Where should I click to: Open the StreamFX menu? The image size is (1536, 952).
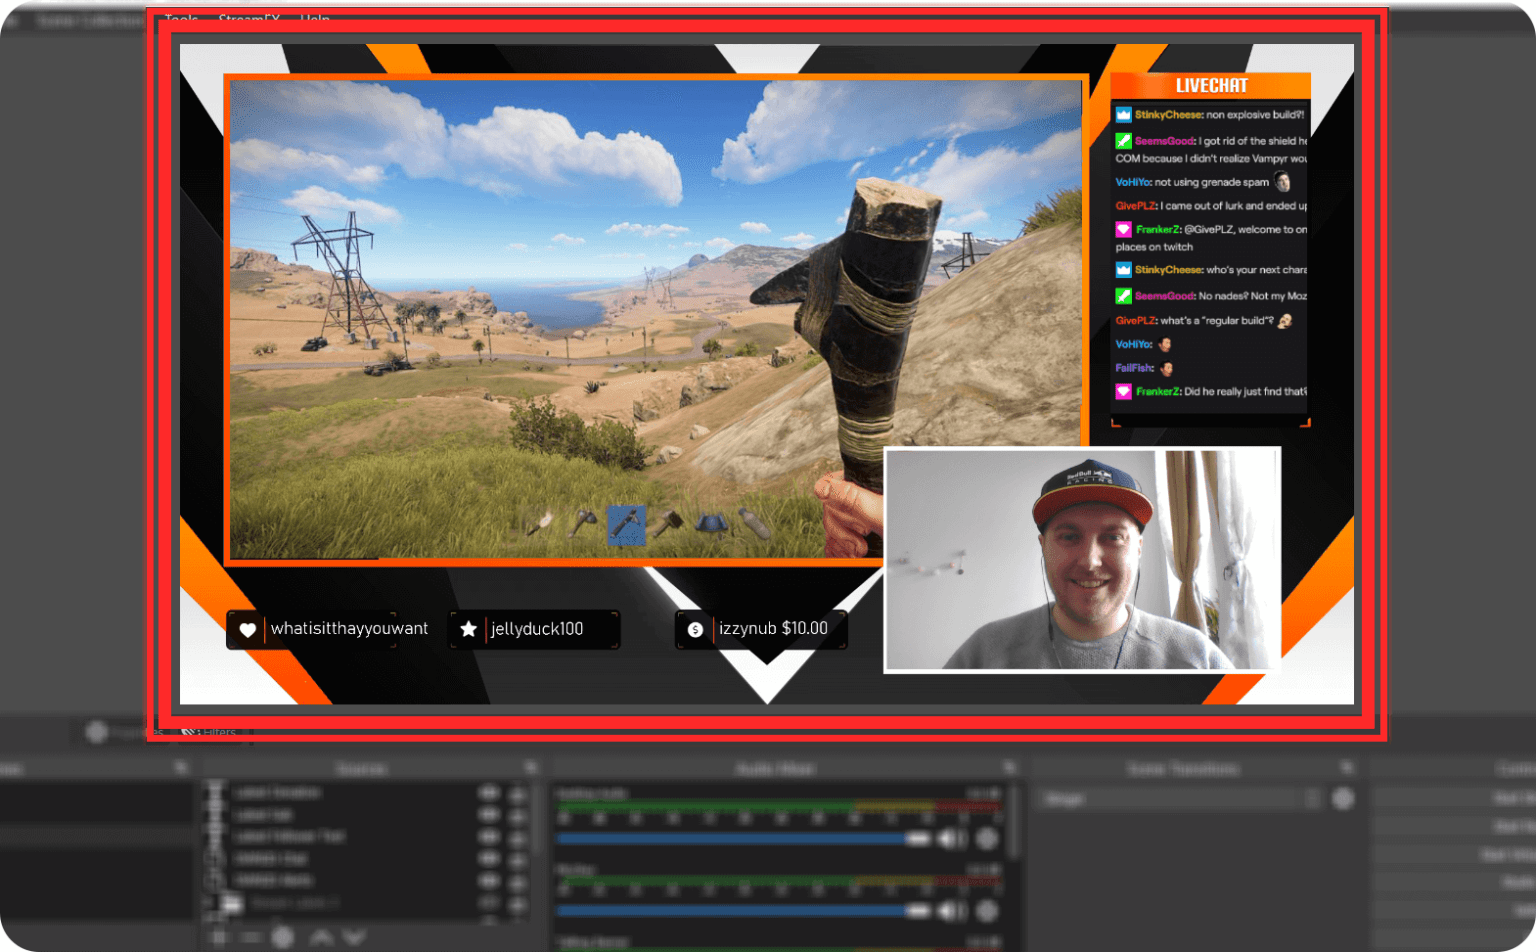[x=248, y=20]
